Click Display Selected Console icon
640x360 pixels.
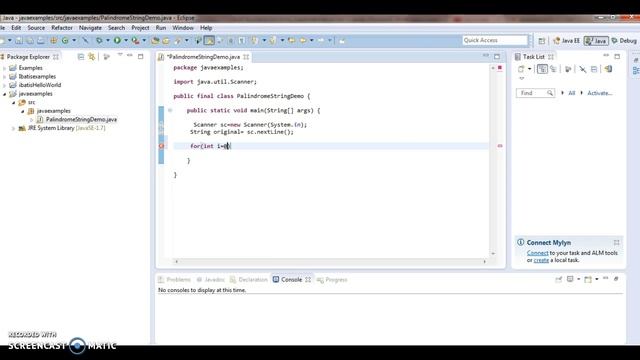tap(570, 280)
